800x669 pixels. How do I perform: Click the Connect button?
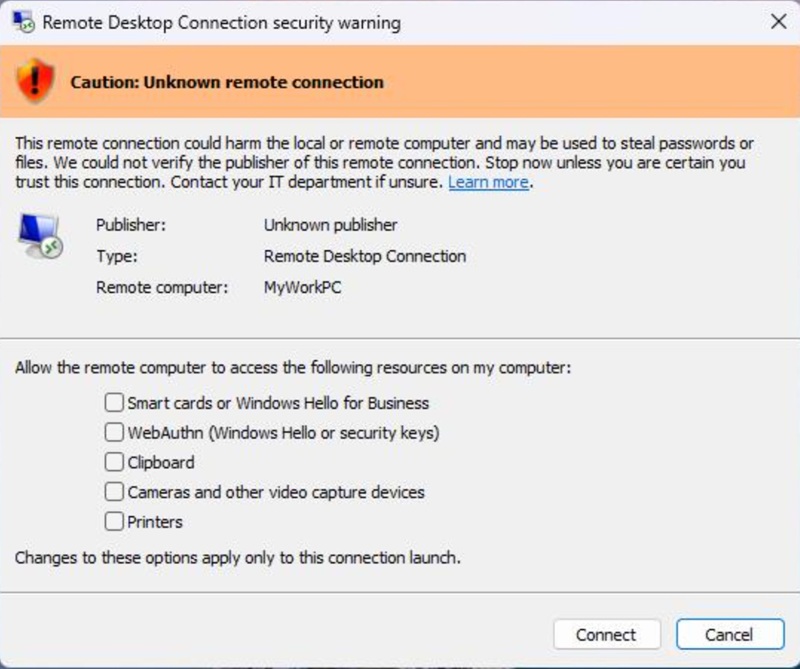pyautogui.click(x=607, y=634)
